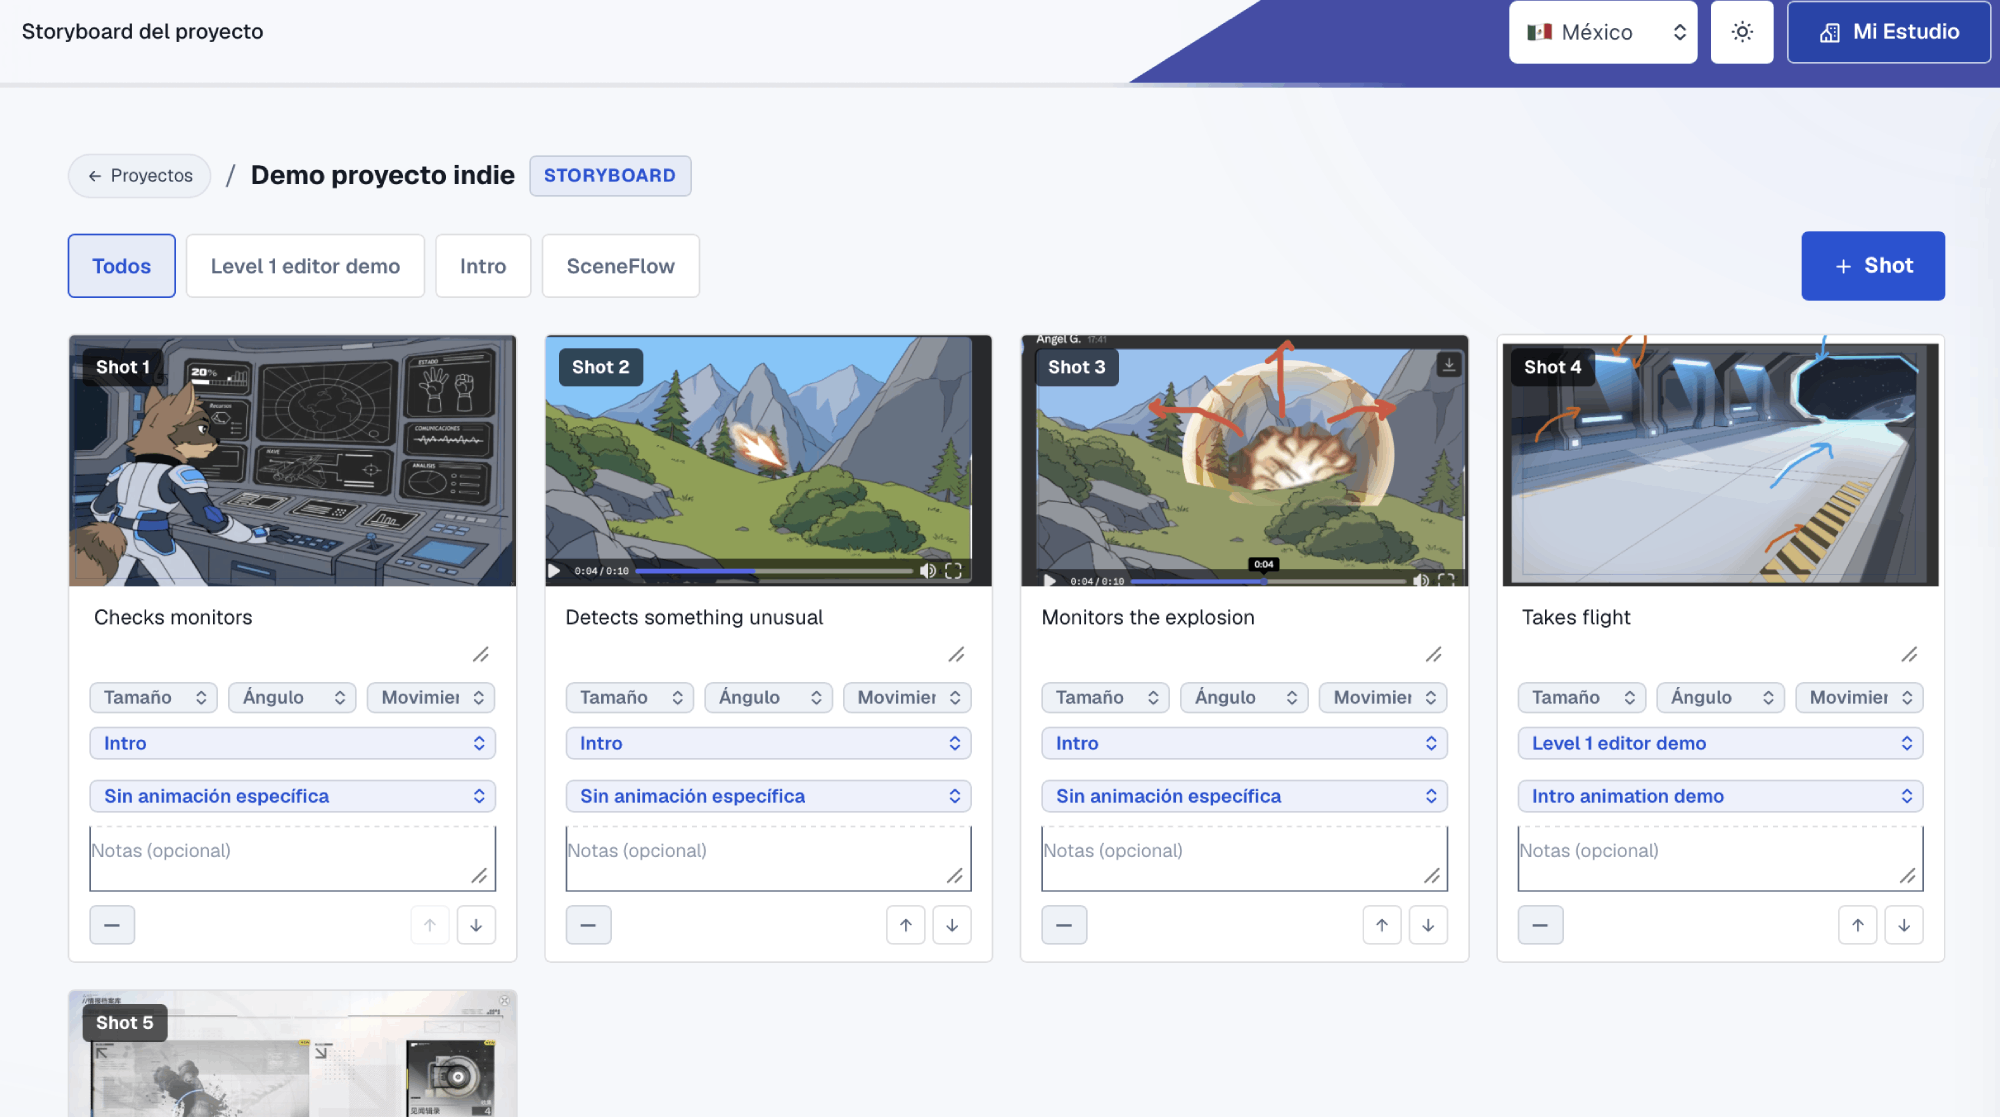Viewport: 2000px width, 1117px height.
Task: Click the Shot 1 thumbnail image
Action: 292,461
